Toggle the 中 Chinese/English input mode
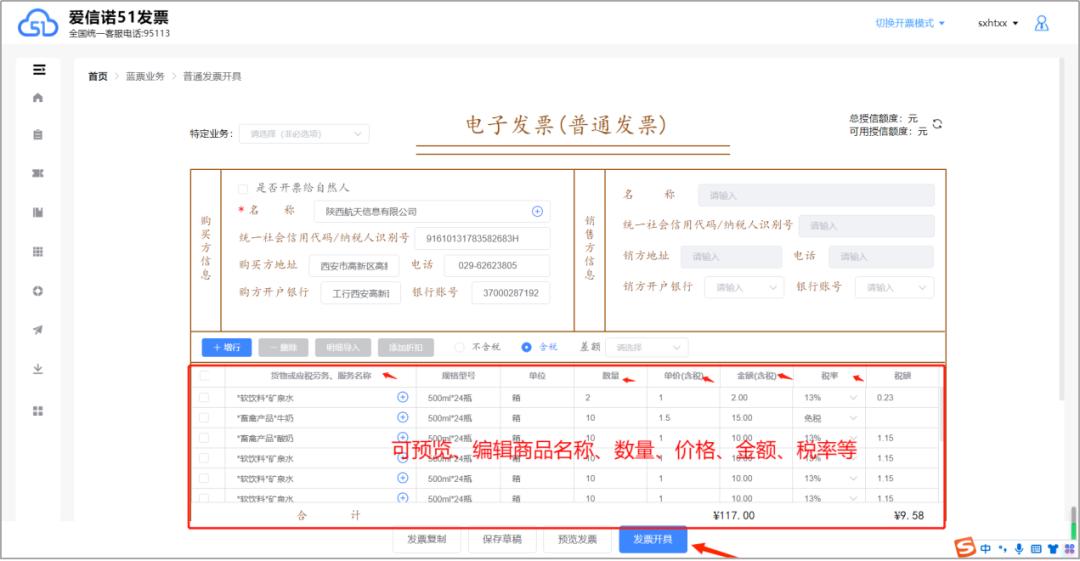The image size is (1080, 561). [x=986, y=549]
